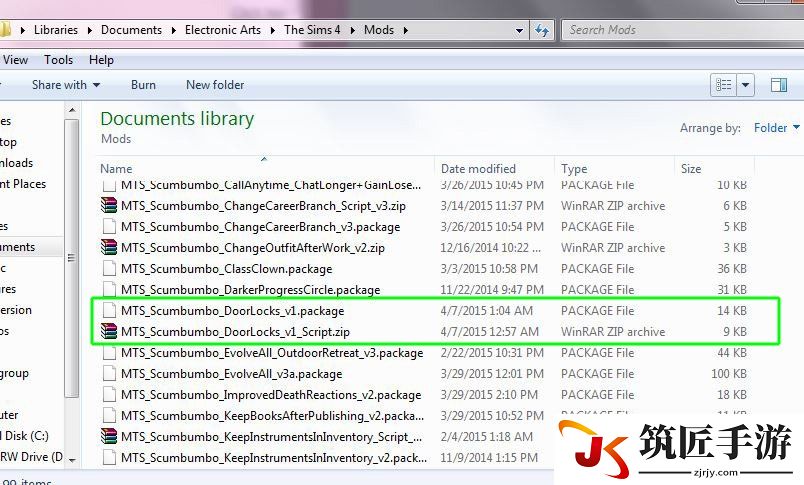Click the Search Mods input field
This screenshot has width=804, height=485.
pyautogui.click(x=683, y=30)
